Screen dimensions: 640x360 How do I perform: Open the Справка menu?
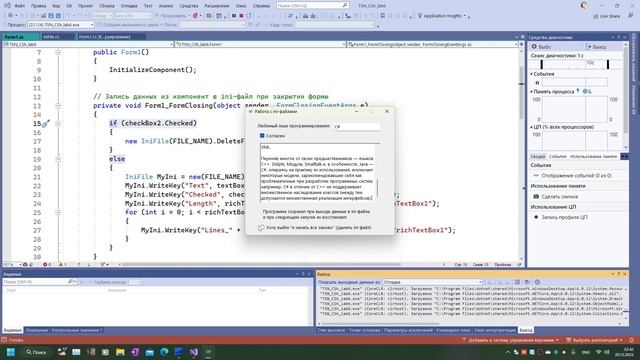[261, 6]
